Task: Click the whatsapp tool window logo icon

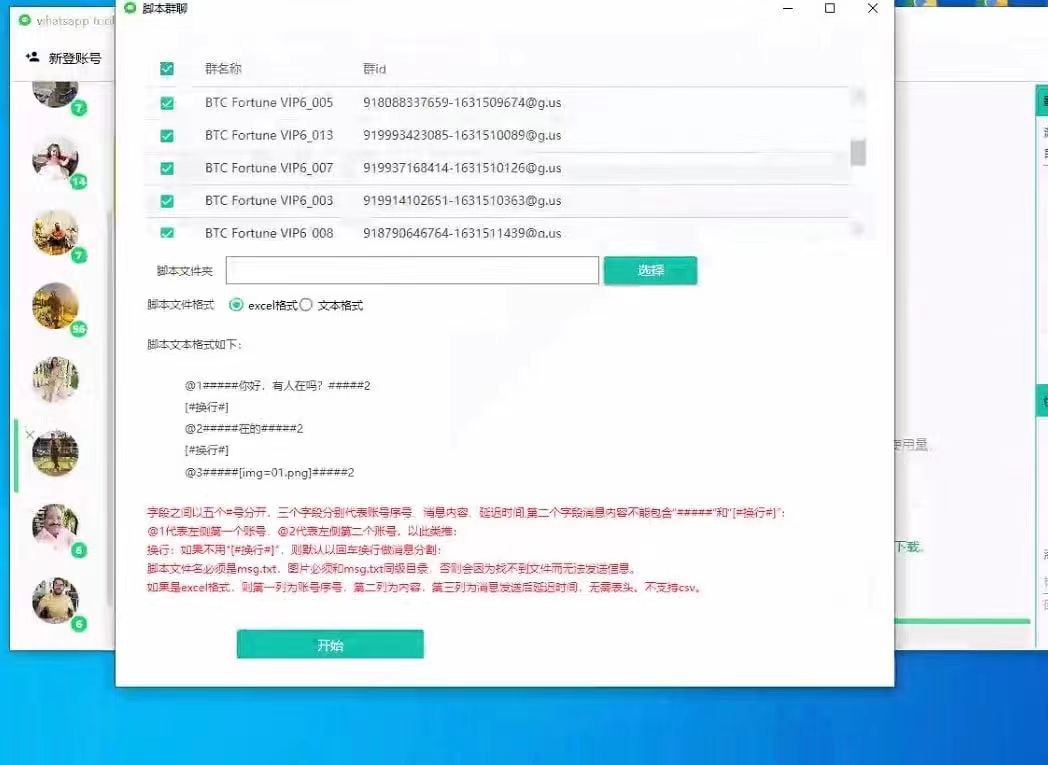Action: click(25, 21)
